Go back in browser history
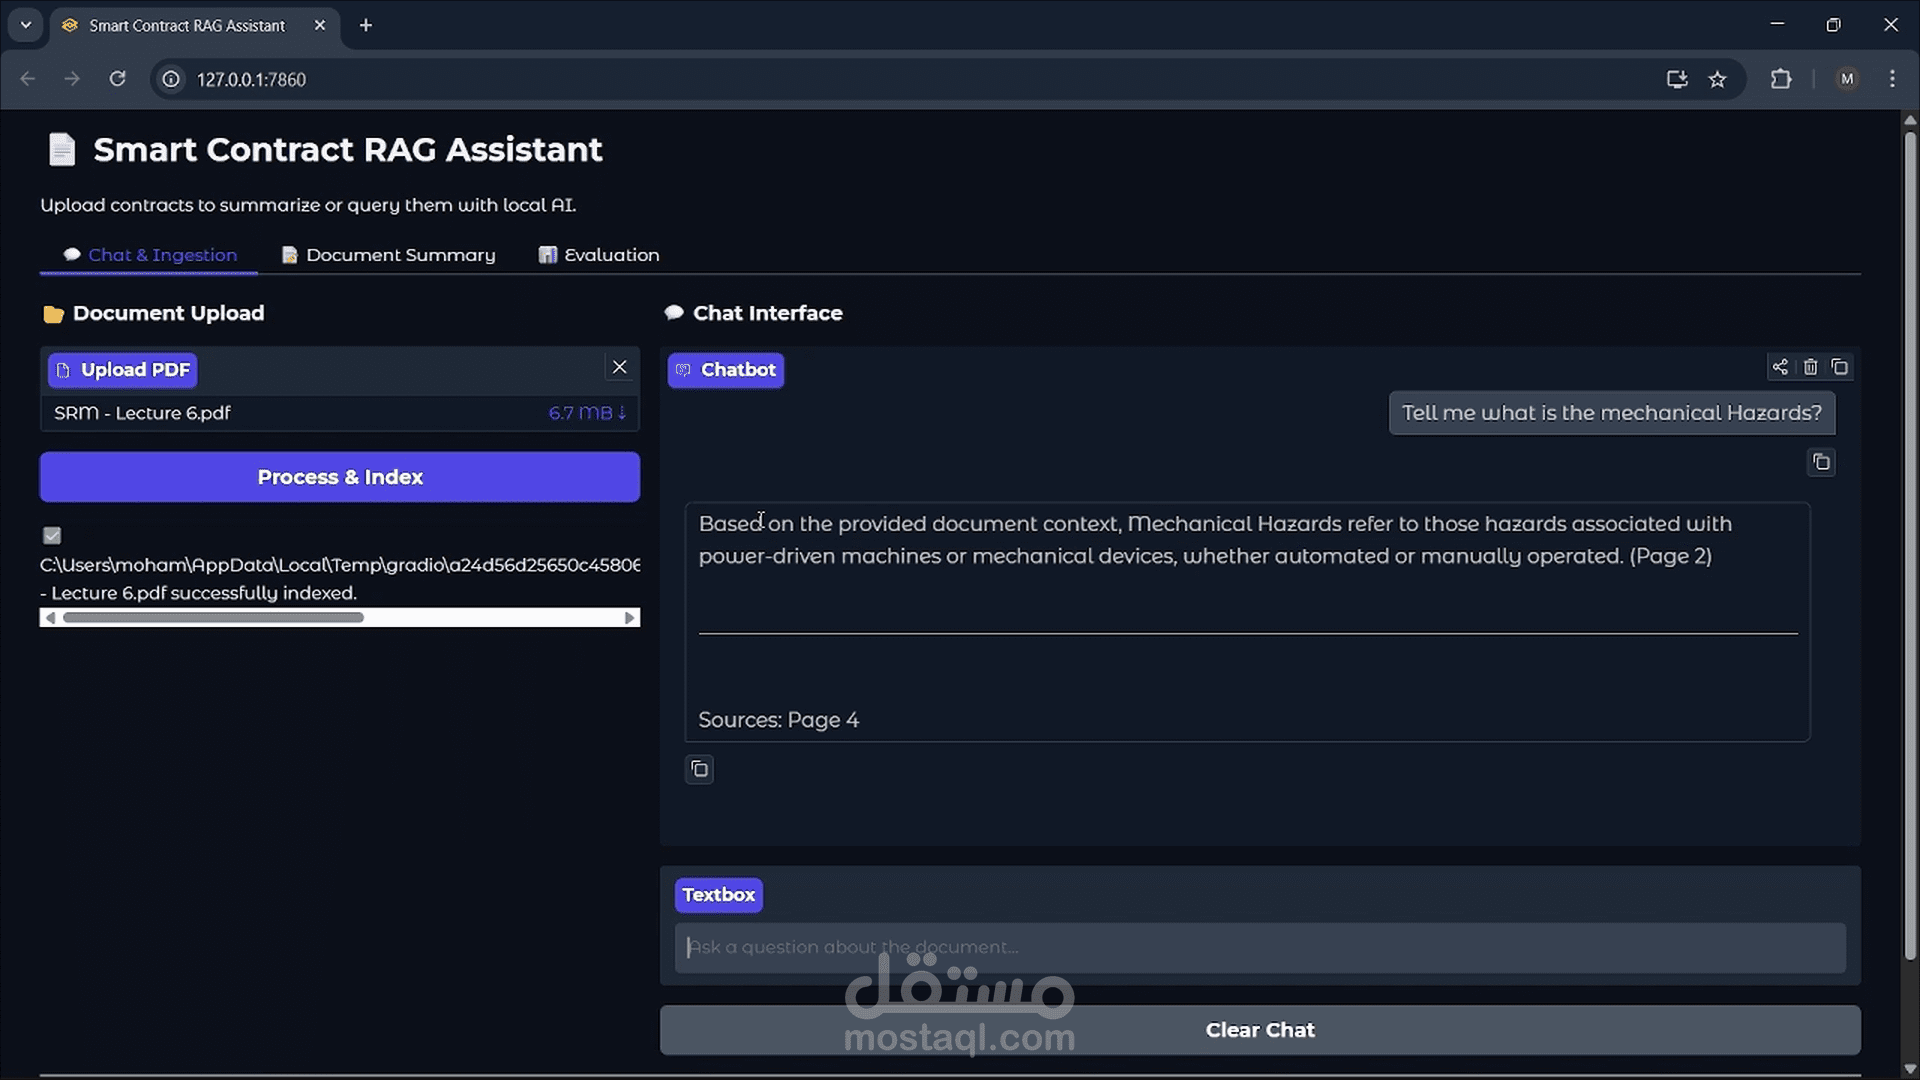This screenshot has width=1920, height=1080. 27,79
